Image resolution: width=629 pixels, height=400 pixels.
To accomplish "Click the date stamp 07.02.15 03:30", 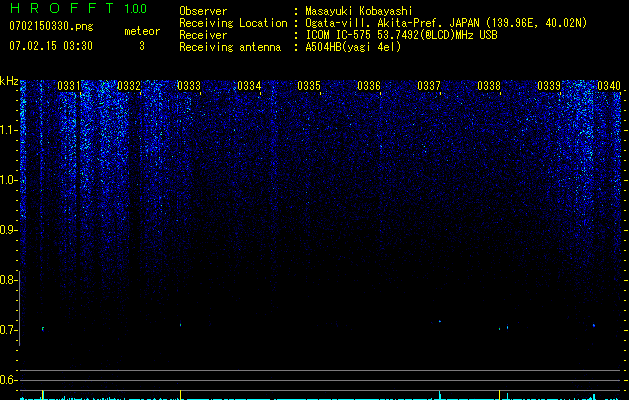I will click(51, 46).
